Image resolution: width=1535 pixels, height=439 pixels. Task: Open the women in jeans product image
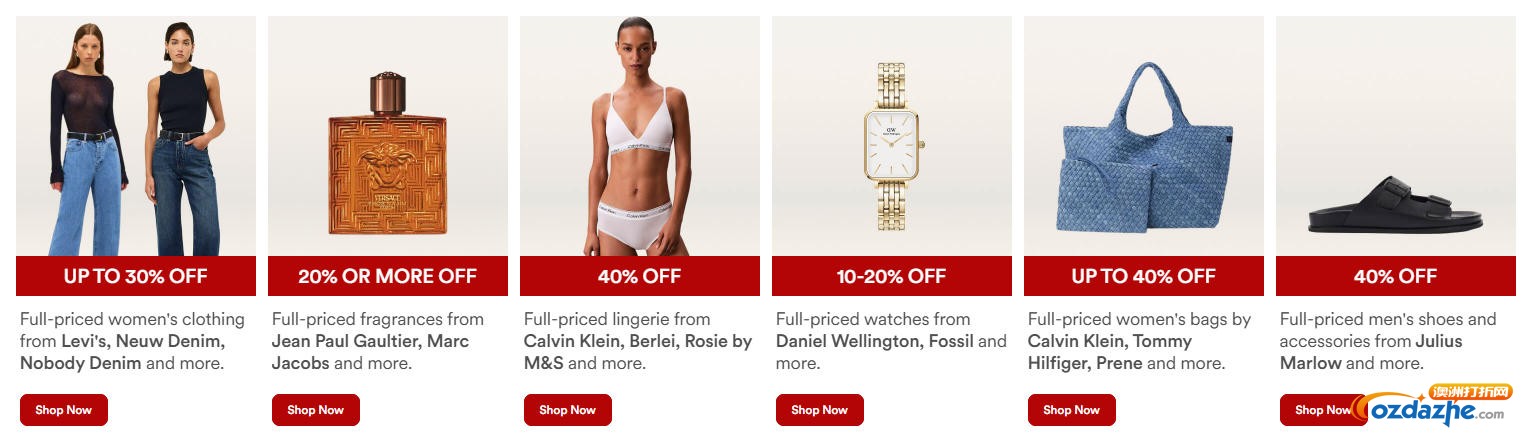coord(136,136)
